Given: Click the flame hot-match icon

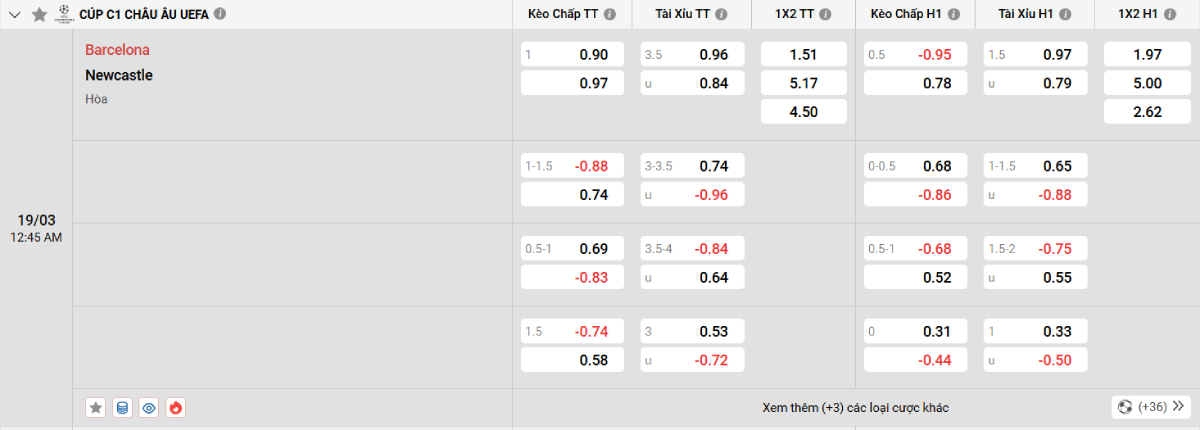Looking at the screenshot, I should click(x=176, y=407).
